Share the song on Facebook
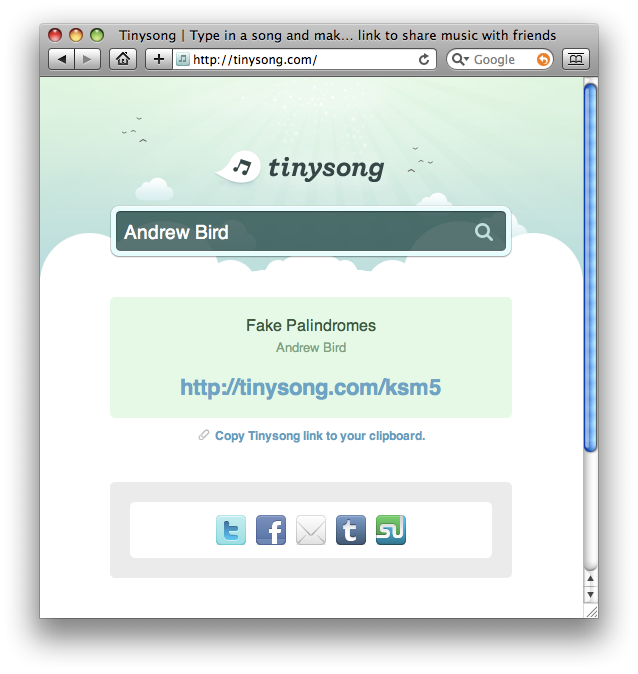638x674 pixels. tap(271, 530)
